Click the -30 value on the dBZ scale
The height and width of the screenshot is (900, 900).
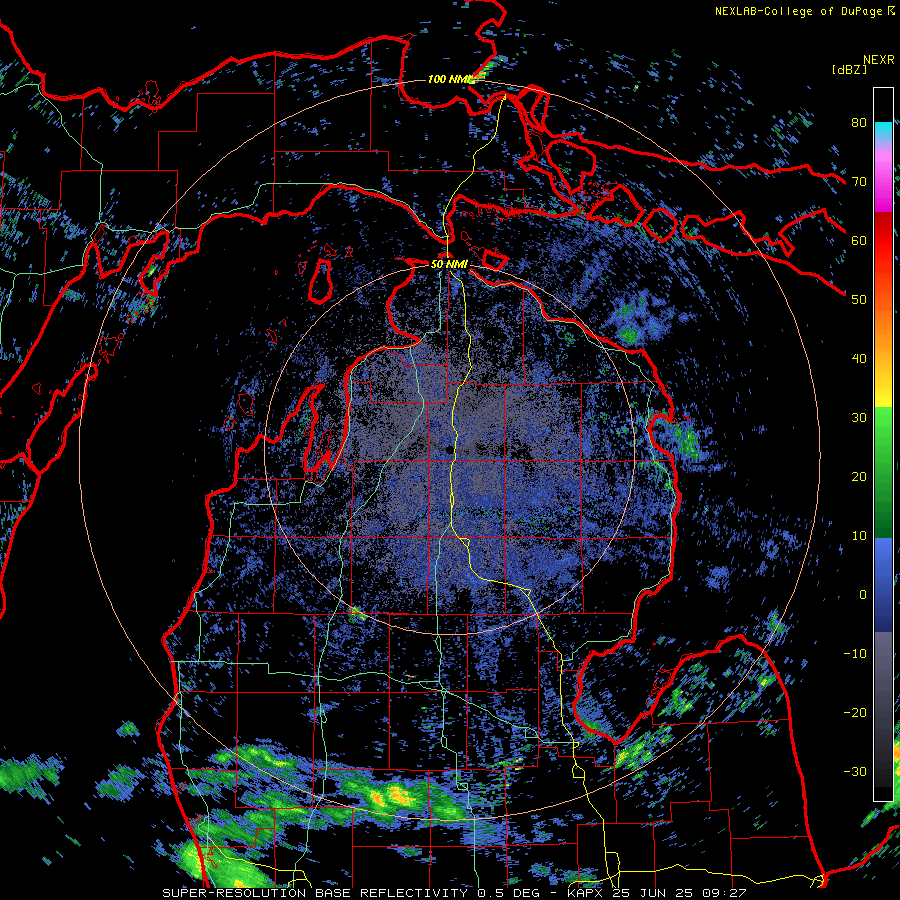point(855,771)
